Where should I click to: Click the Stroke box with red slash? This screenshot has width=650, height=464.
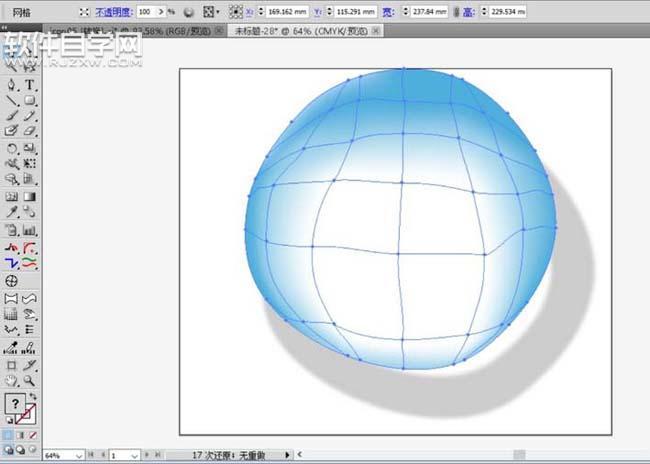coord(29,414)
